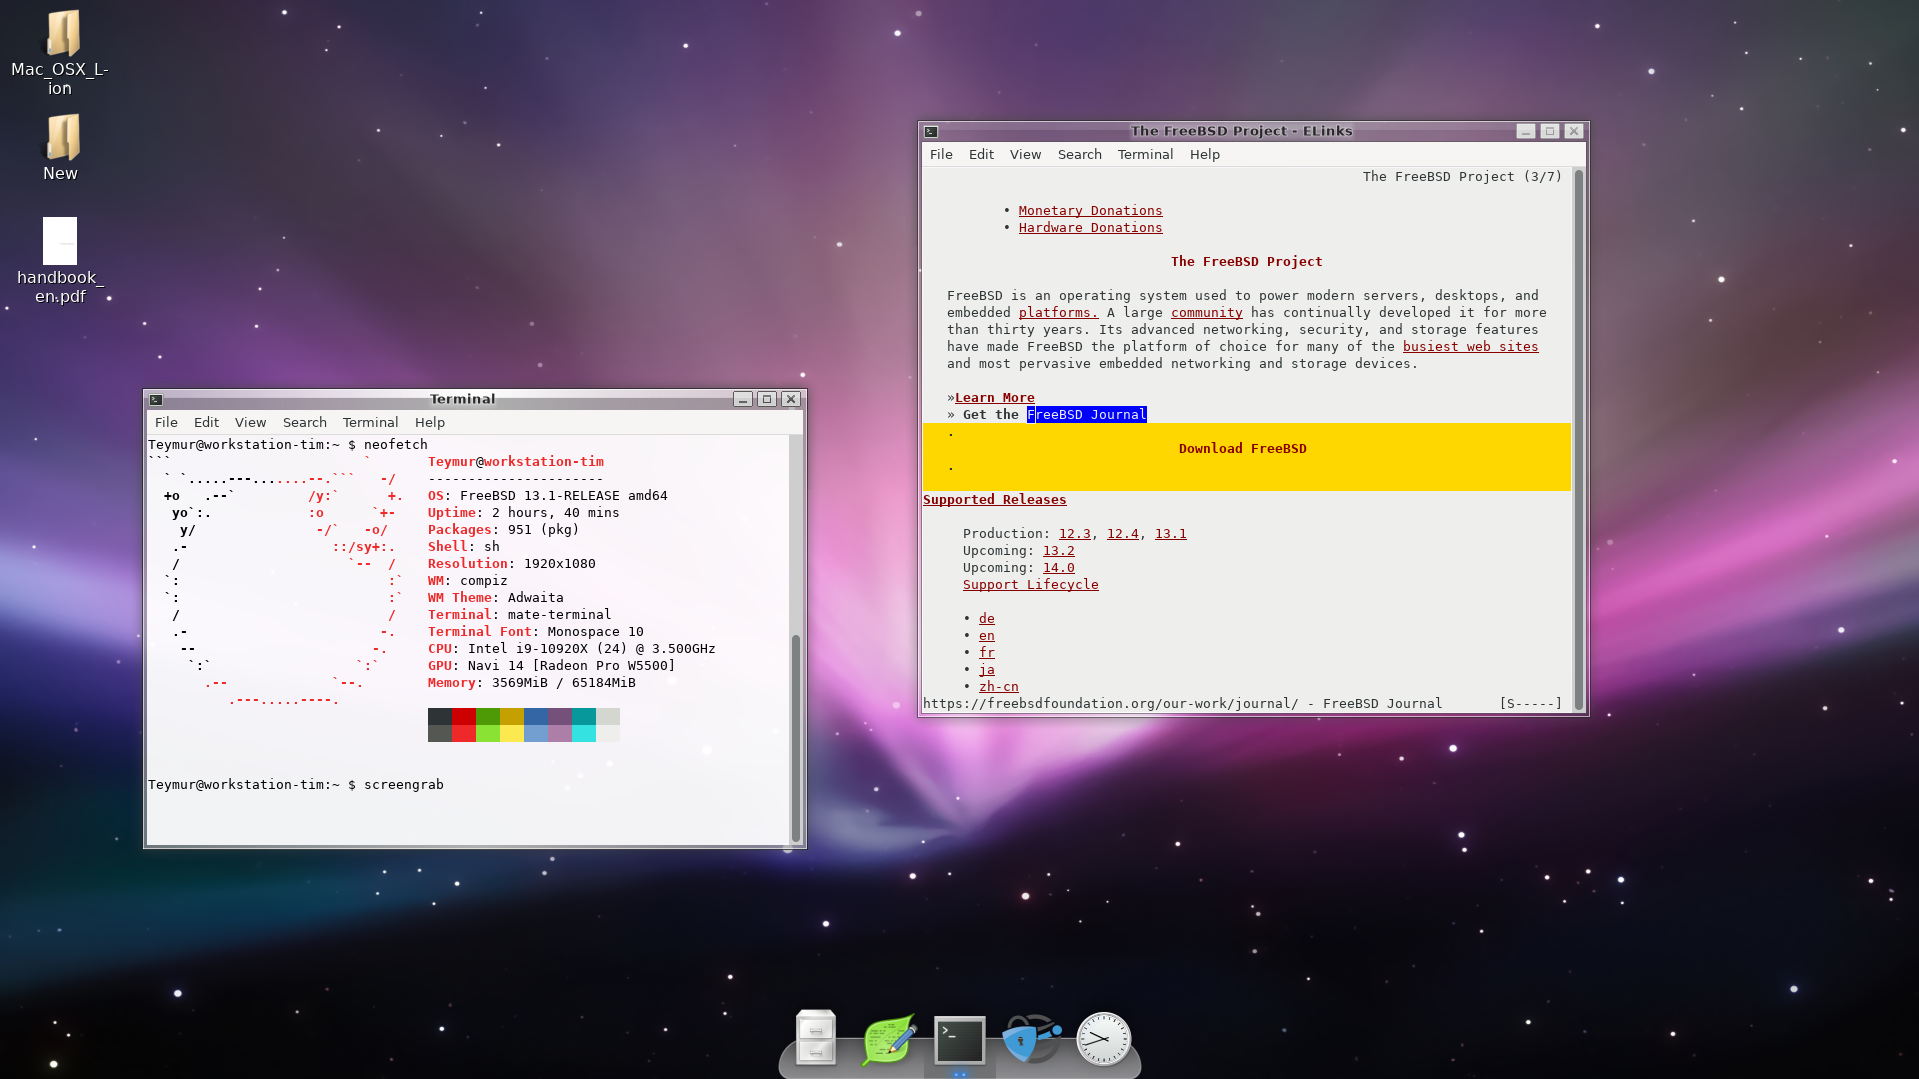Minimize the ELinks FreeBSD window
Image resolution: width=1919 pixels, height=1079 pixels.
coord(1526,131)
